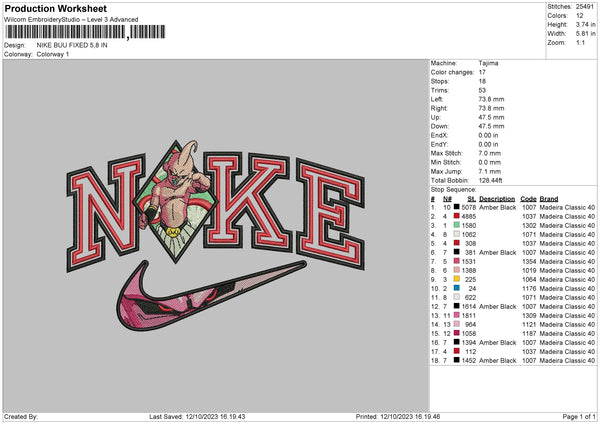Screen dimensions: 600x424
Task: Select the Stitches value '25491'
Action: coord(585,7)
